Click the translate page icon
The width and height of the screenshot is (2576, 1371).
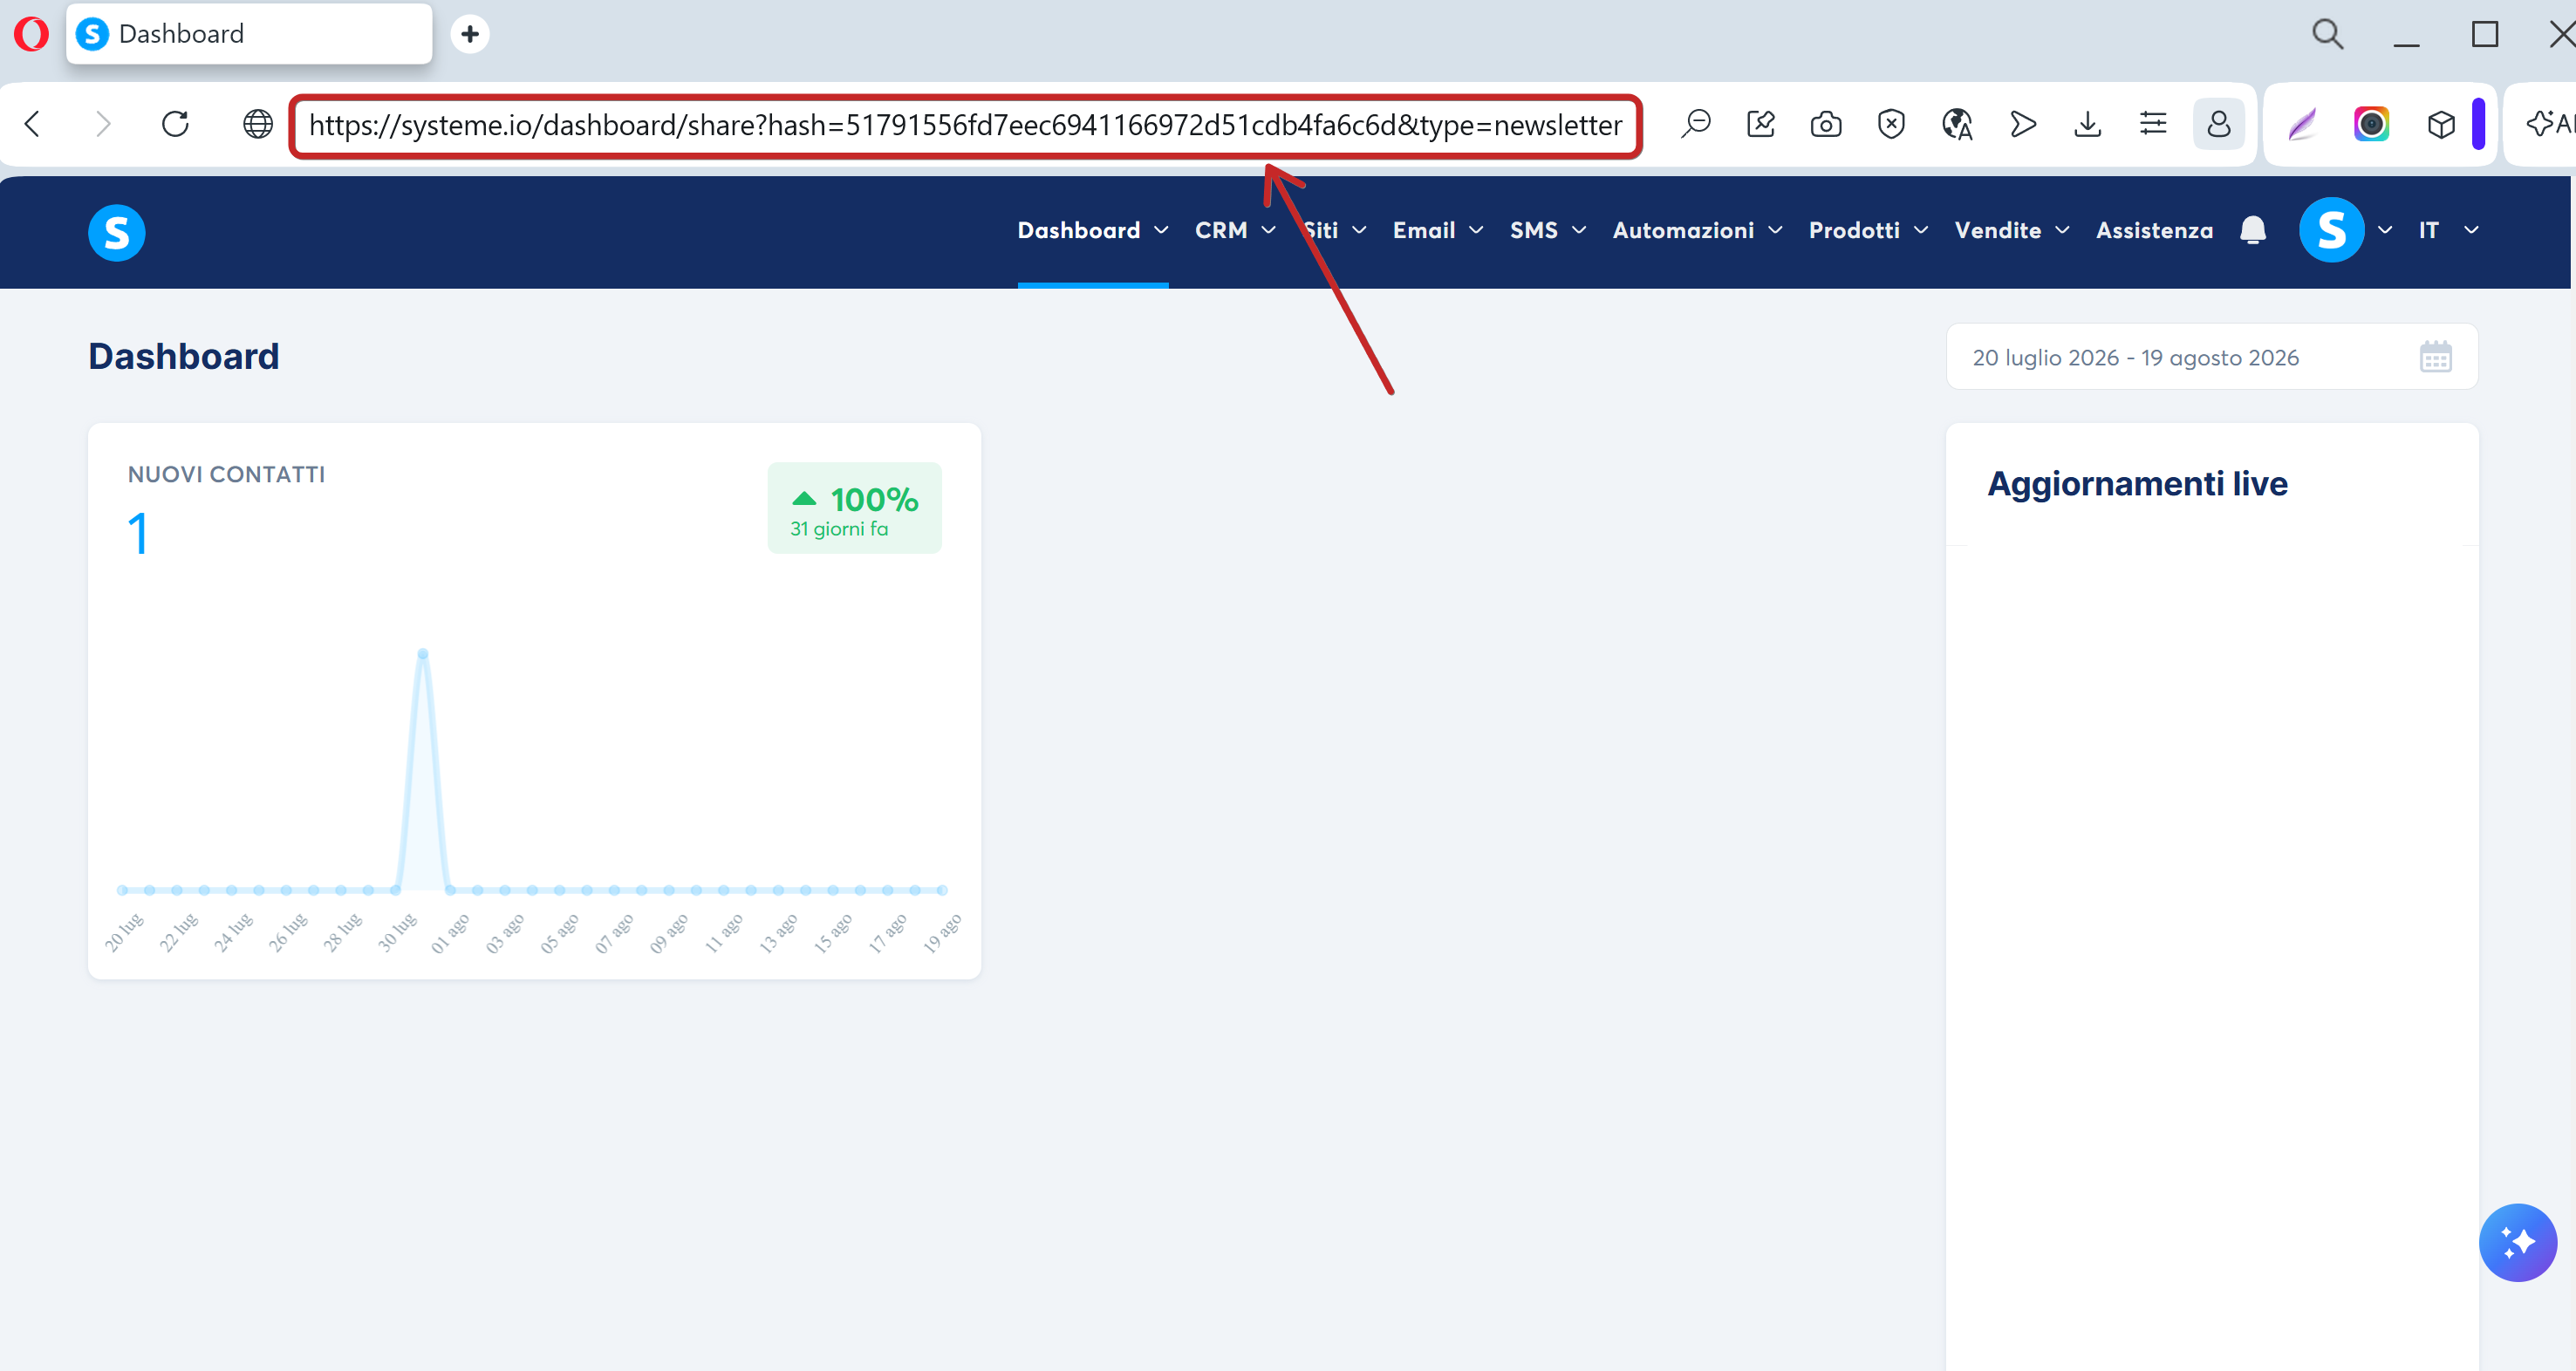(1957, 124)
